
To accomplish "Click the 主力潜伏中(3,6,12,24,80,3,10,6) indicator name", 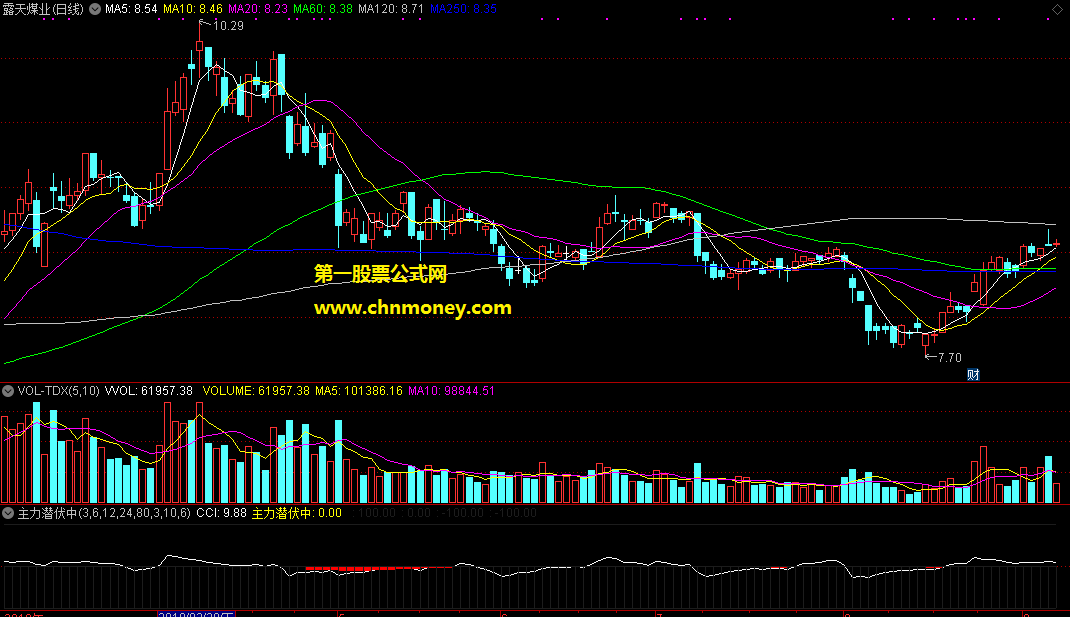I will tap(104, 513).
